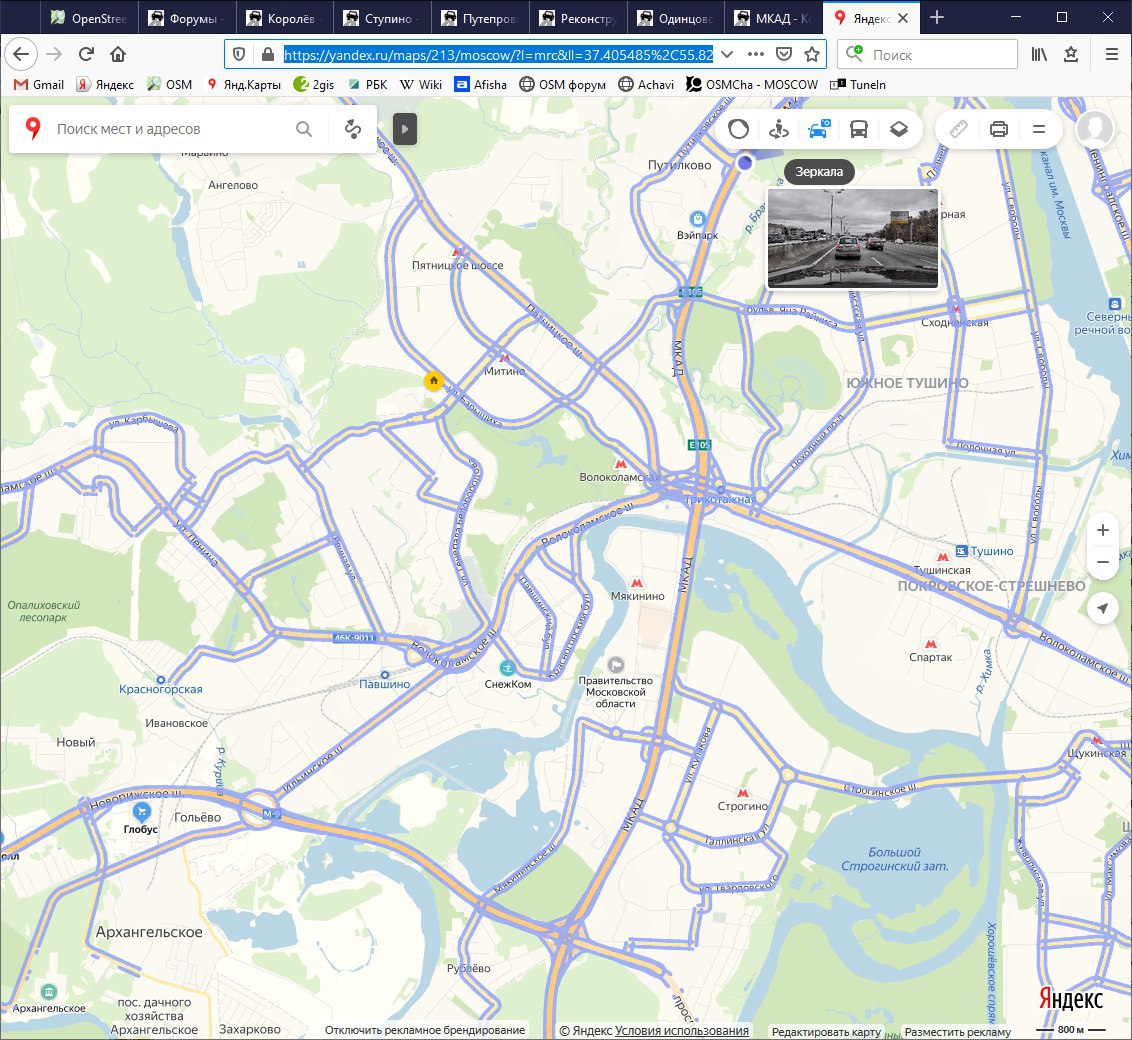Open the 2gis bookmark
The image size is (1132, 1040).
[x=314, y=84]
